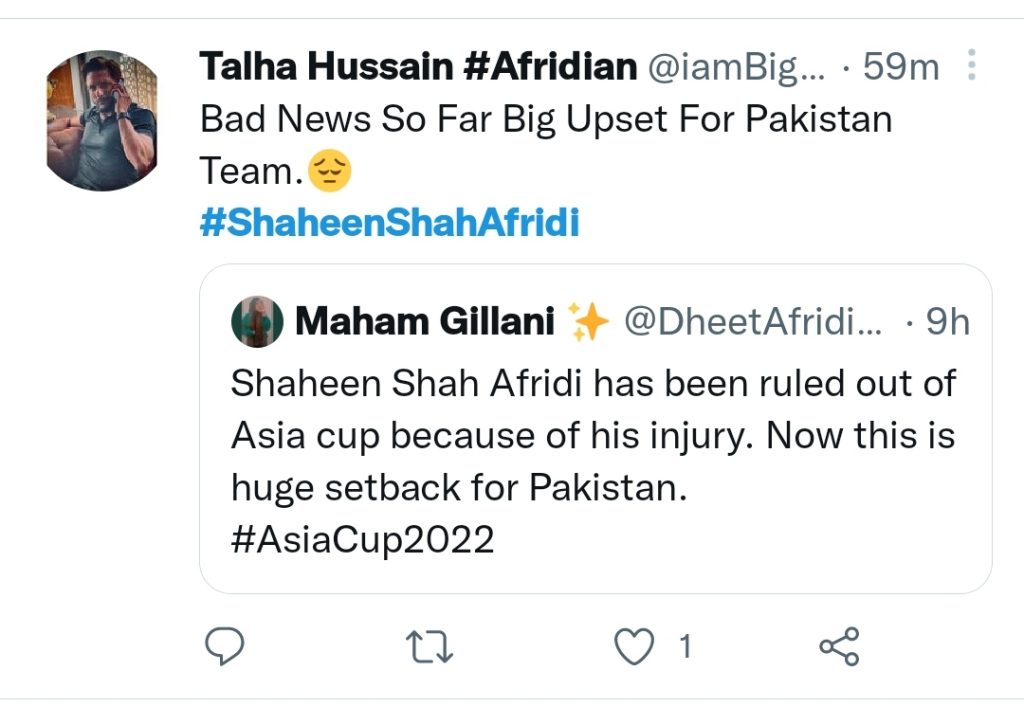Image resolution: width=1024 pixels, height=707 pixels.
Task: Open the #AsiaCup2022 hashtag in quoted tweet
Action: click(x=362, y=540)
